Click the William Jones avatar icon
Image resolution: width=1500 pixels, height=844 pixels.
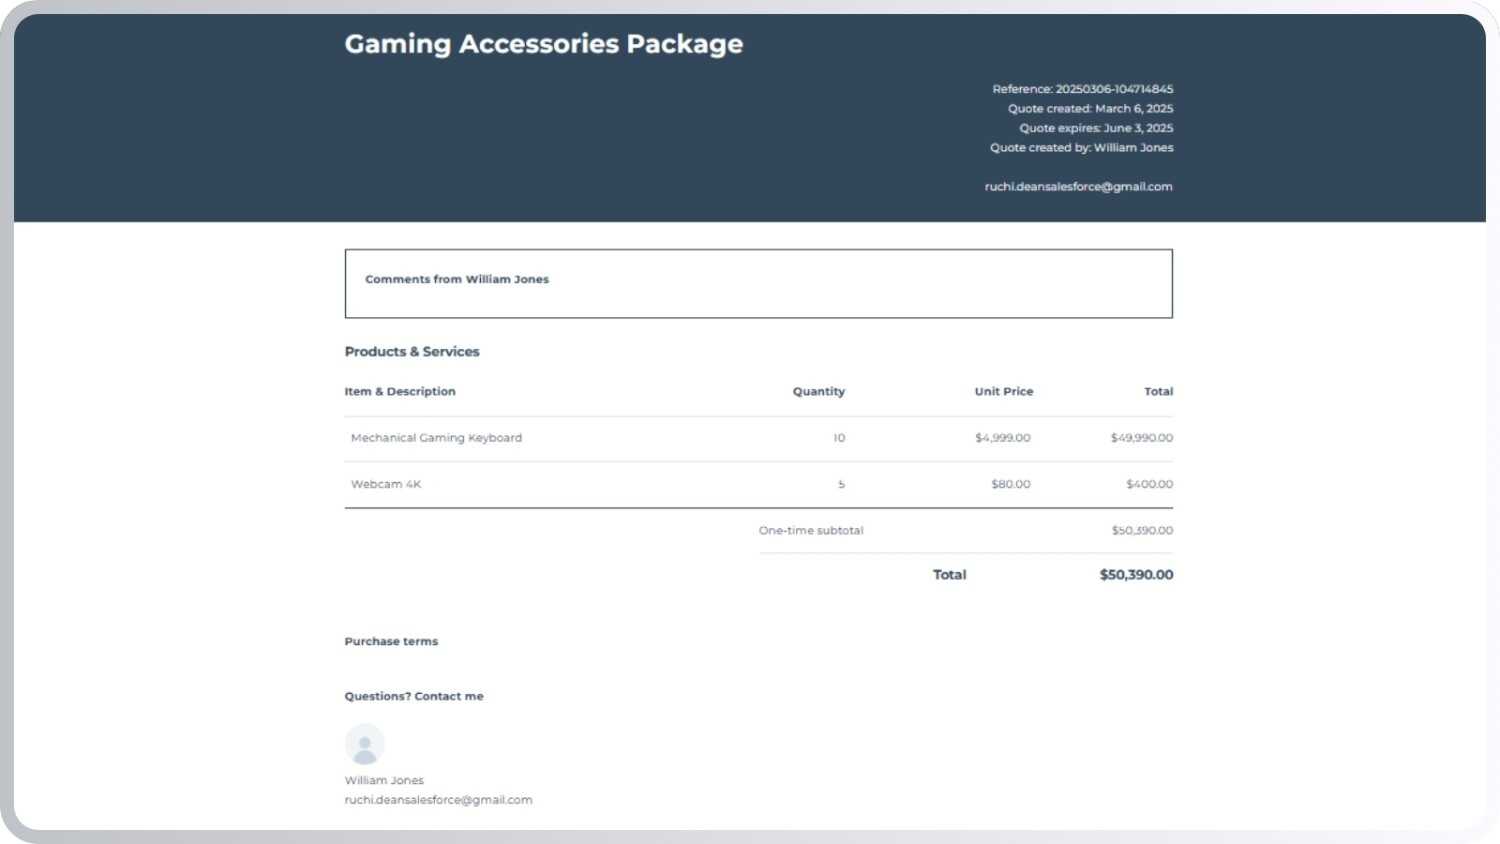click(x=364, y=744)
